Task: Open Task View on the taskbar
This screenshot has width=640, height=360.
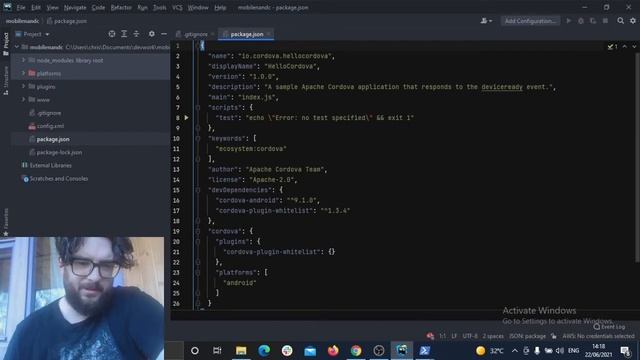Action: (217, 350)
